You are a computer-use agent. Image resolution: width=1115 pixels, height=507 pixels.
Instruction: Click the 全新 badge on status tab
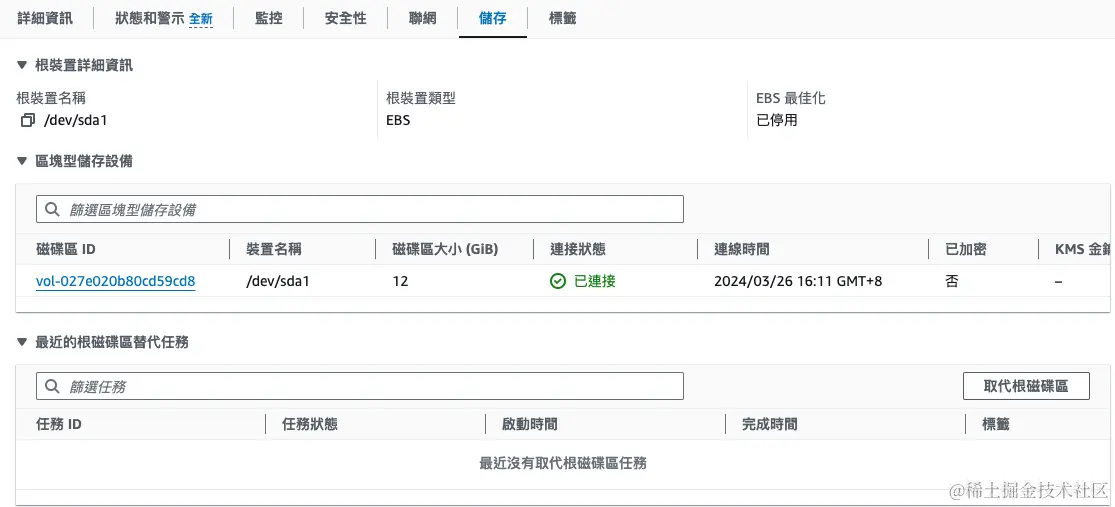pos(201,19)
